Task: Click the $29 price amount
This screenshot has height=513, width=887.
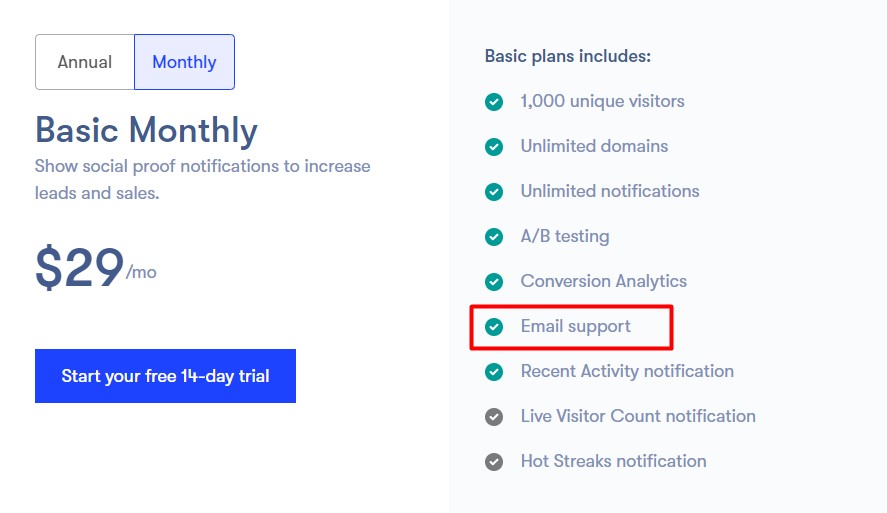Action: [79, 267]
